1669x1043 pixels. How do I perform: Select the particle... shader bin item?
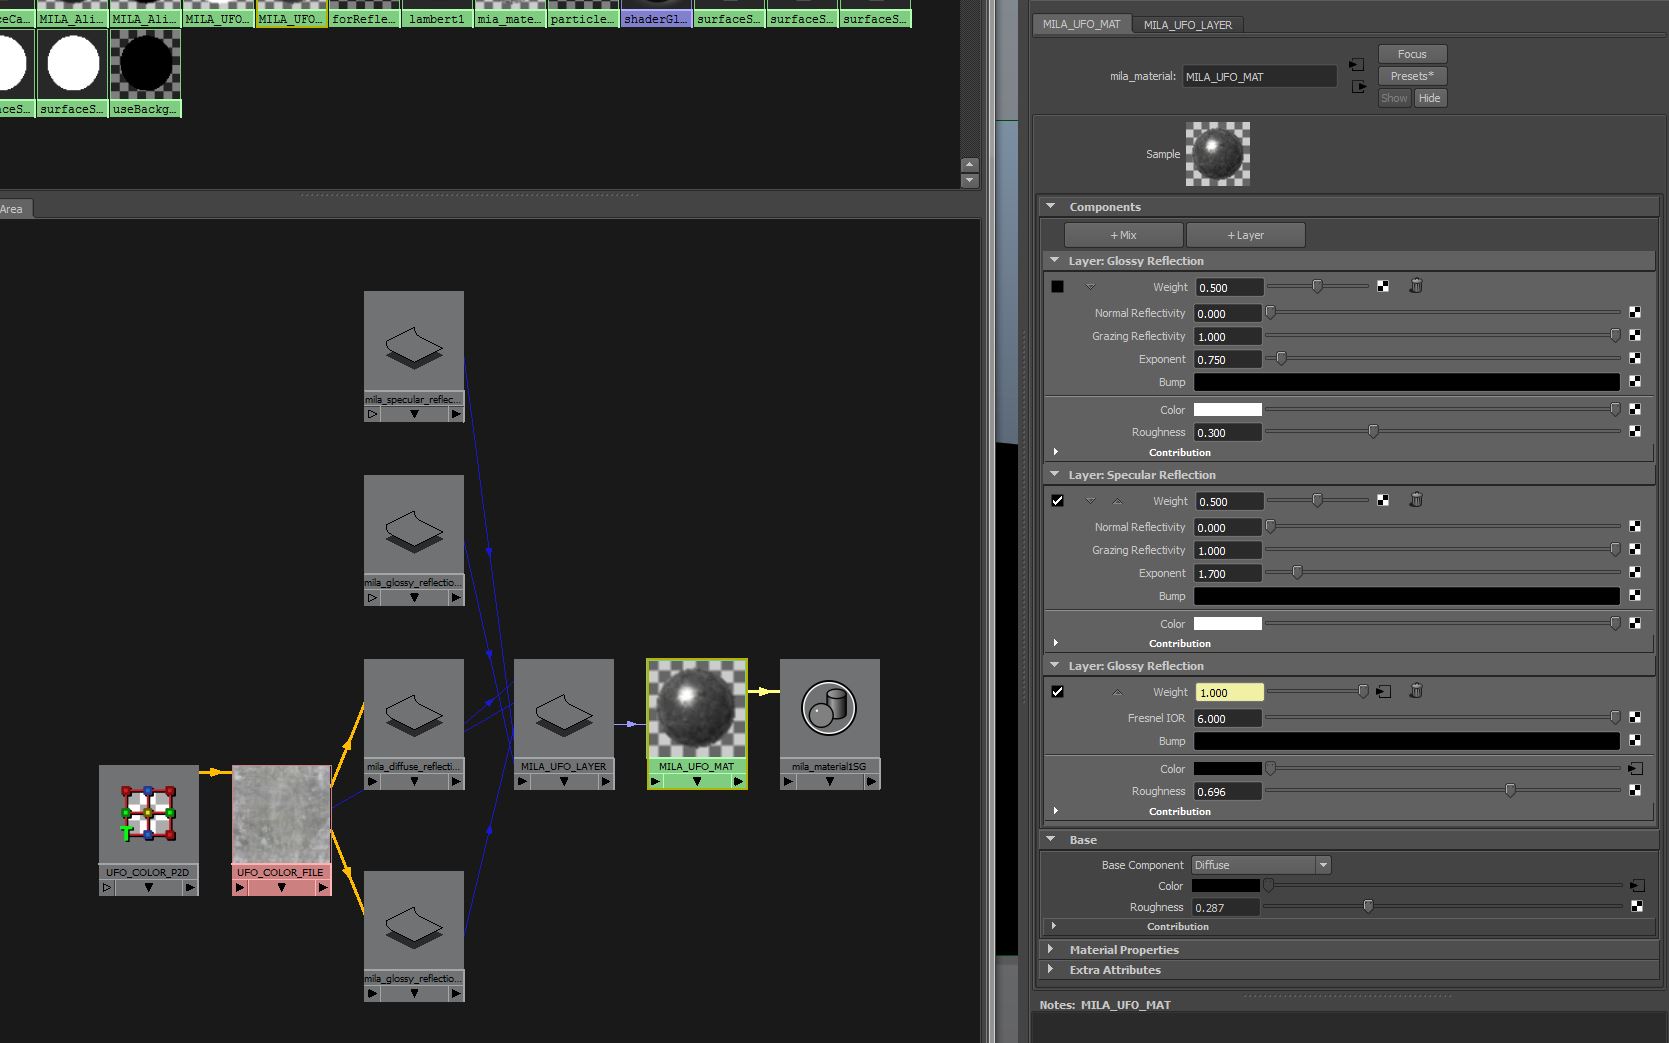[583, 13]
